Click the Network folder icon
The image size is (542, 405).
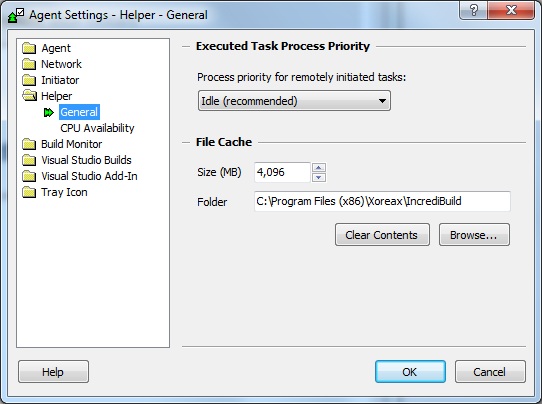click(x=29, y=64)
